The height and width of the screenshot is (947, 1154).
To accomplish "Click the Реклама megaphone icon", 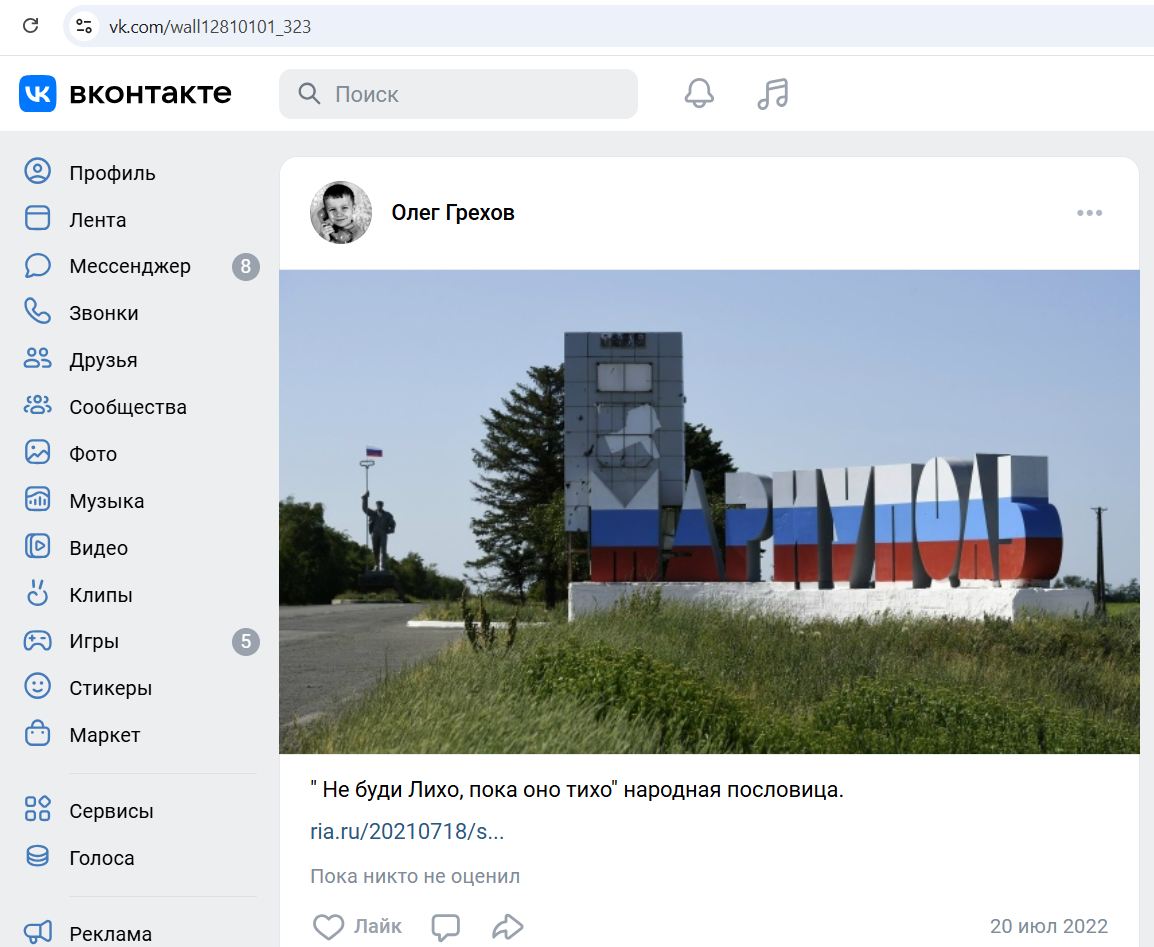I will point(37,933).
